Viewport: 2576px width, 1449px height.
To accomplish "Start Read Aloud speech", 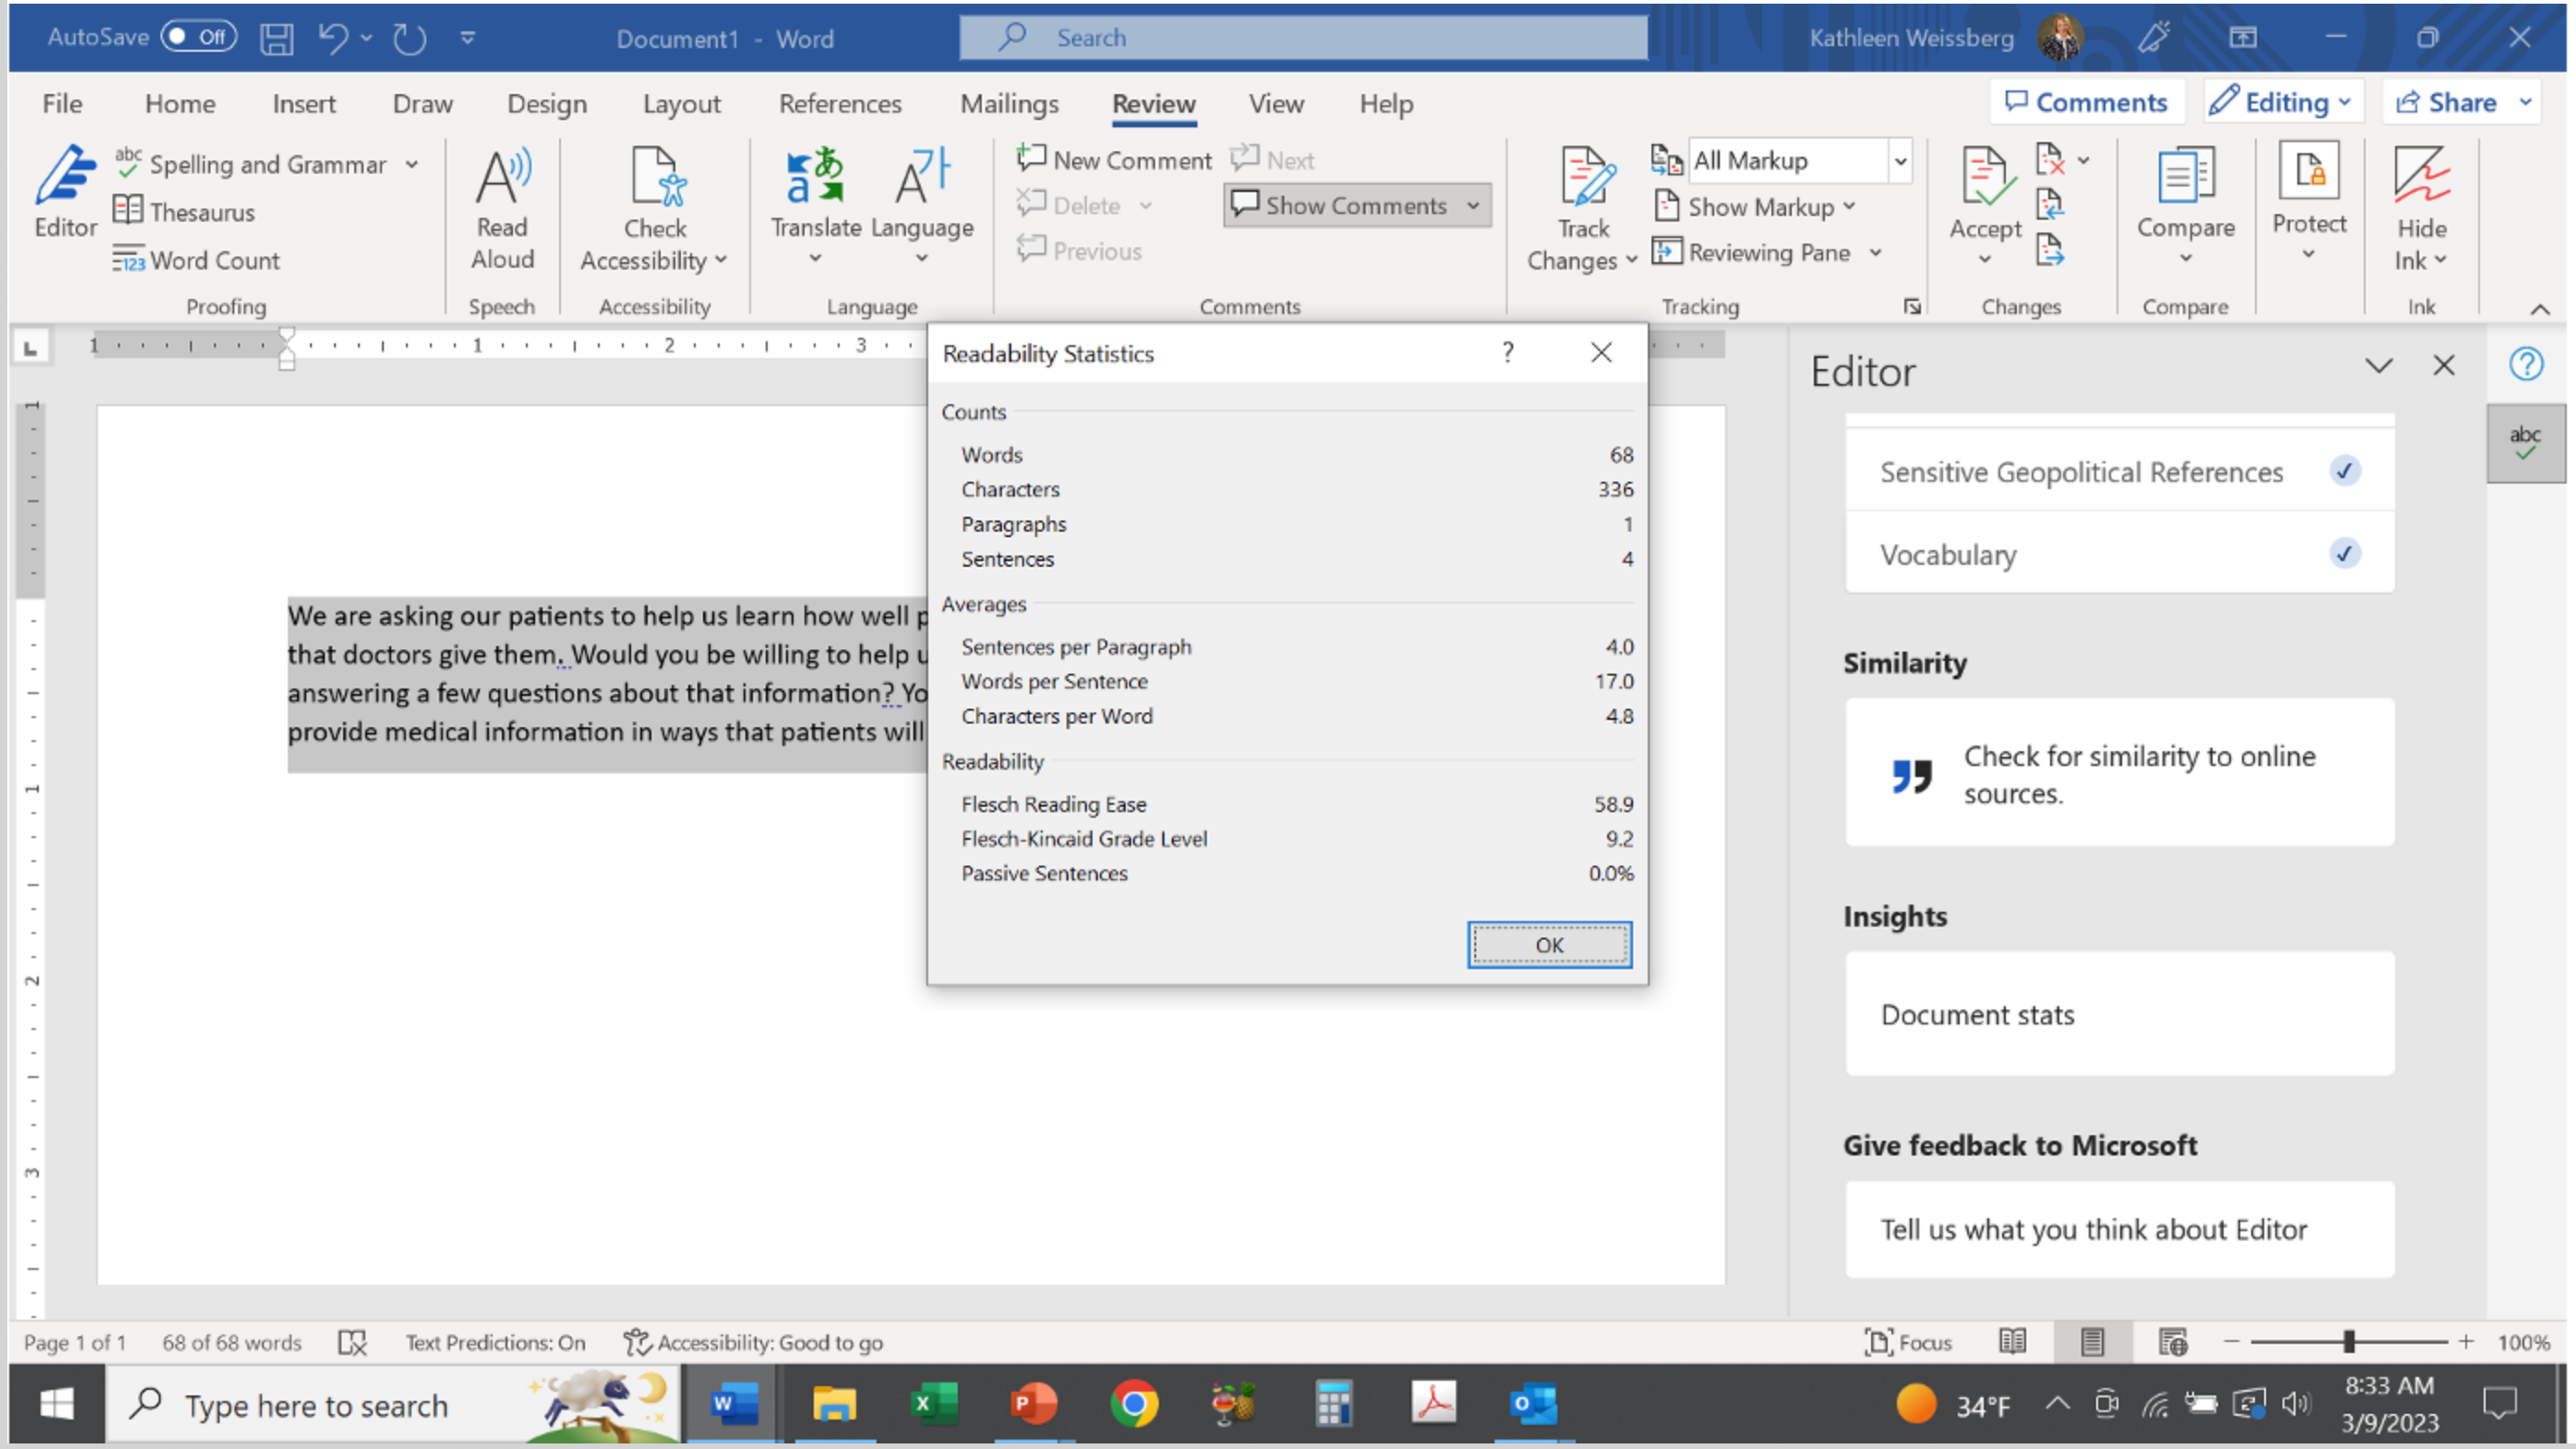I will (x=502, y=209).
